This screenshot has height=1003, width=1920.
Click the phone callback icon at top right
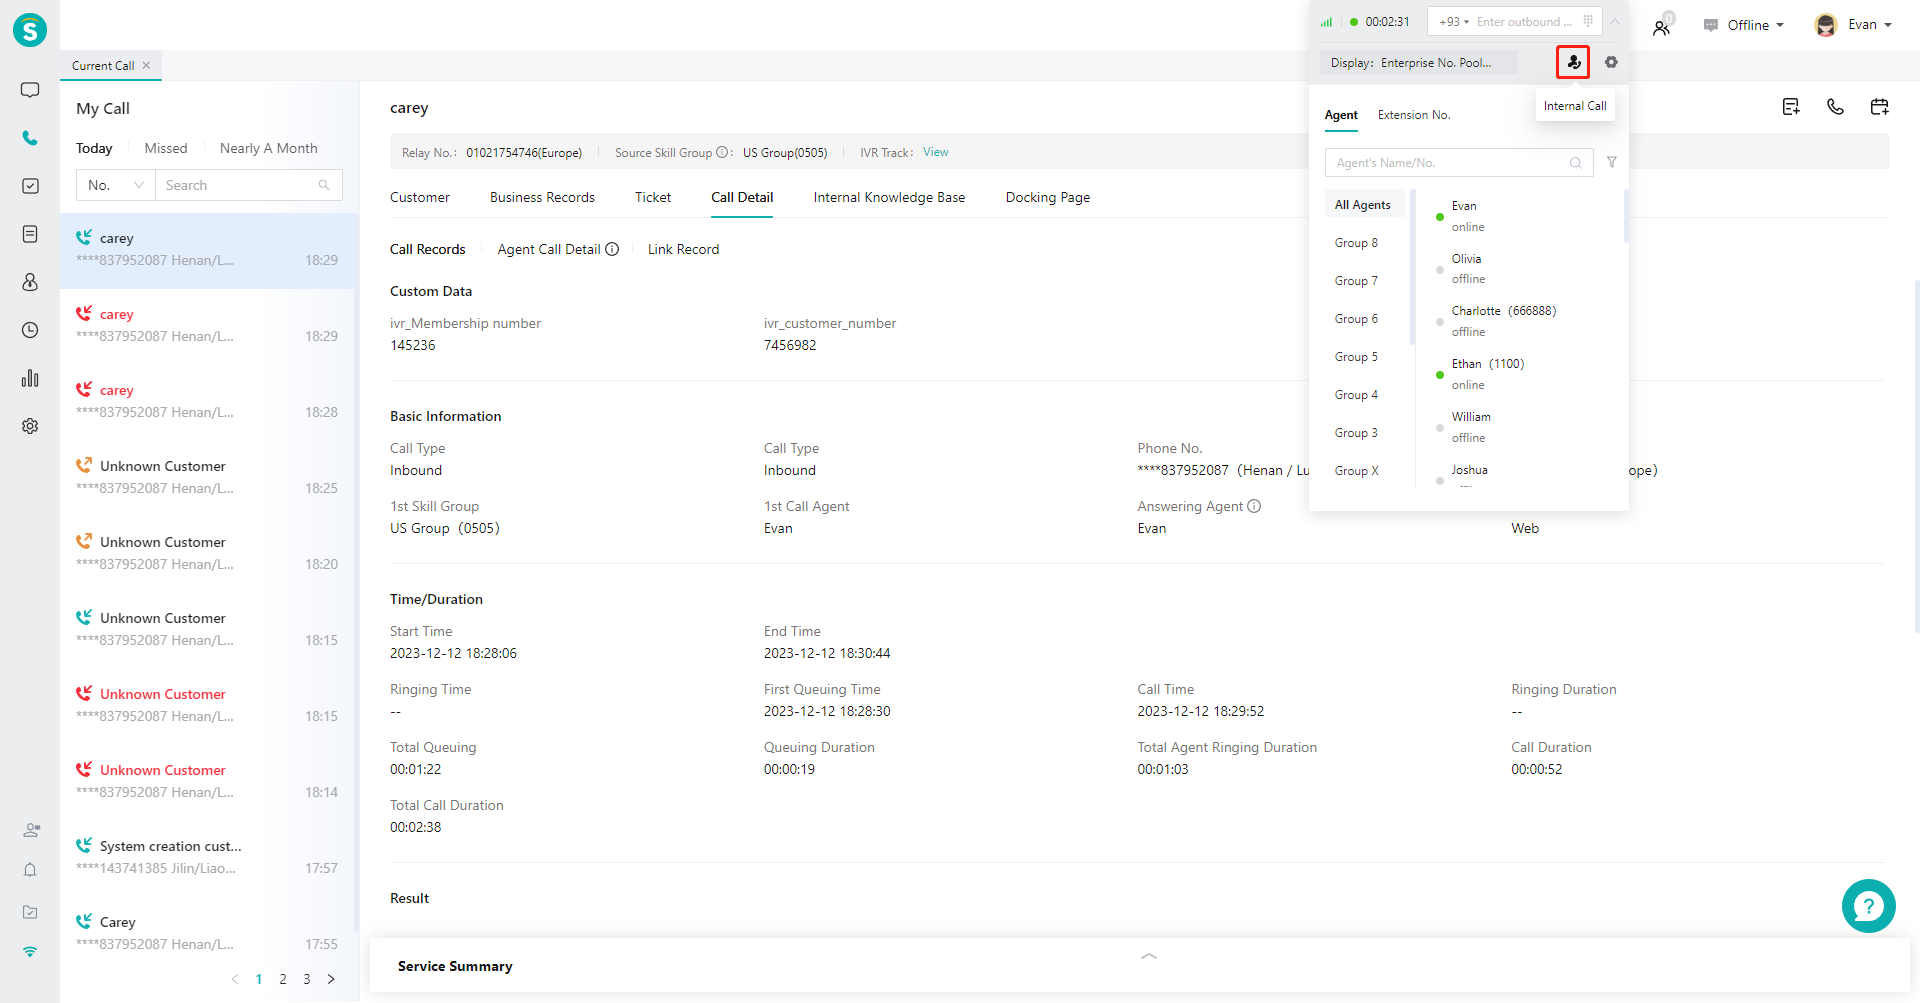[1835, 107]
